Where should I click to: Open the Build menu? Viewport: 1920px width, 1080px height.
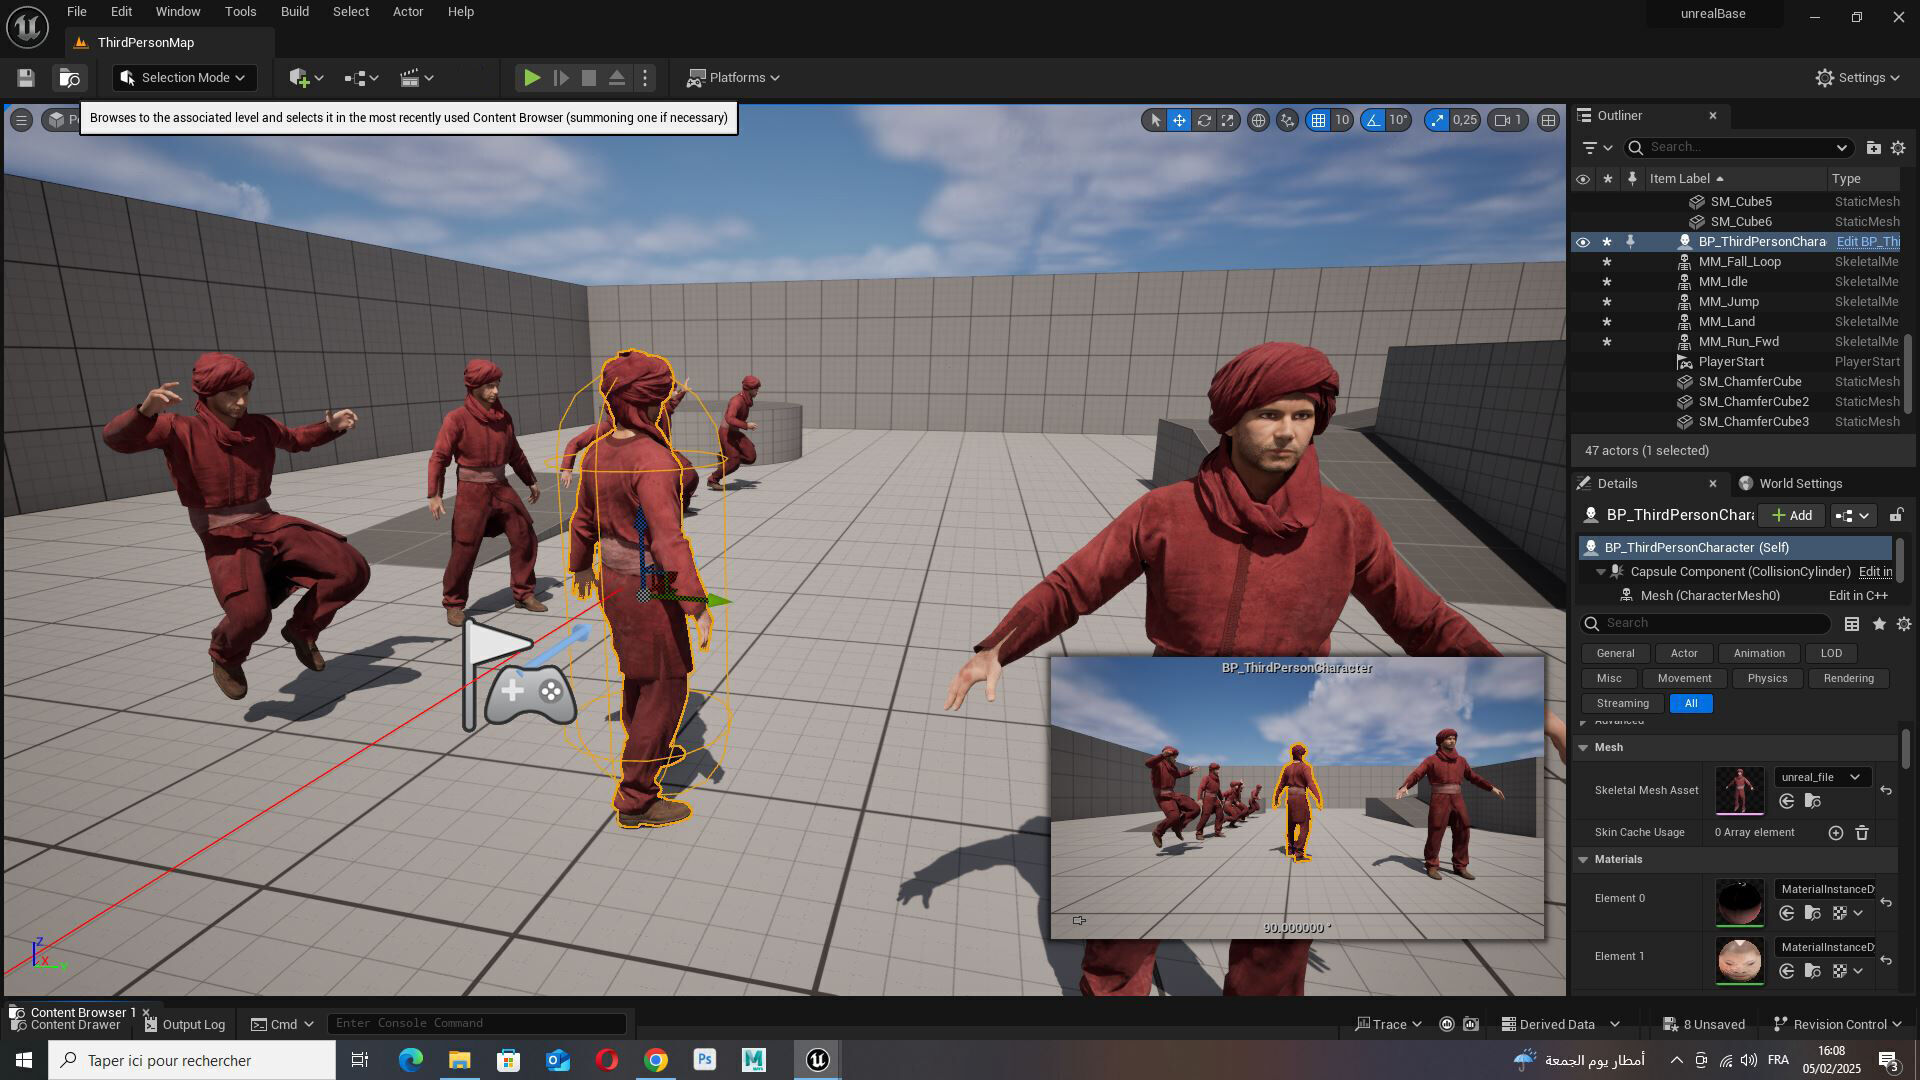[x=294, y=12]
